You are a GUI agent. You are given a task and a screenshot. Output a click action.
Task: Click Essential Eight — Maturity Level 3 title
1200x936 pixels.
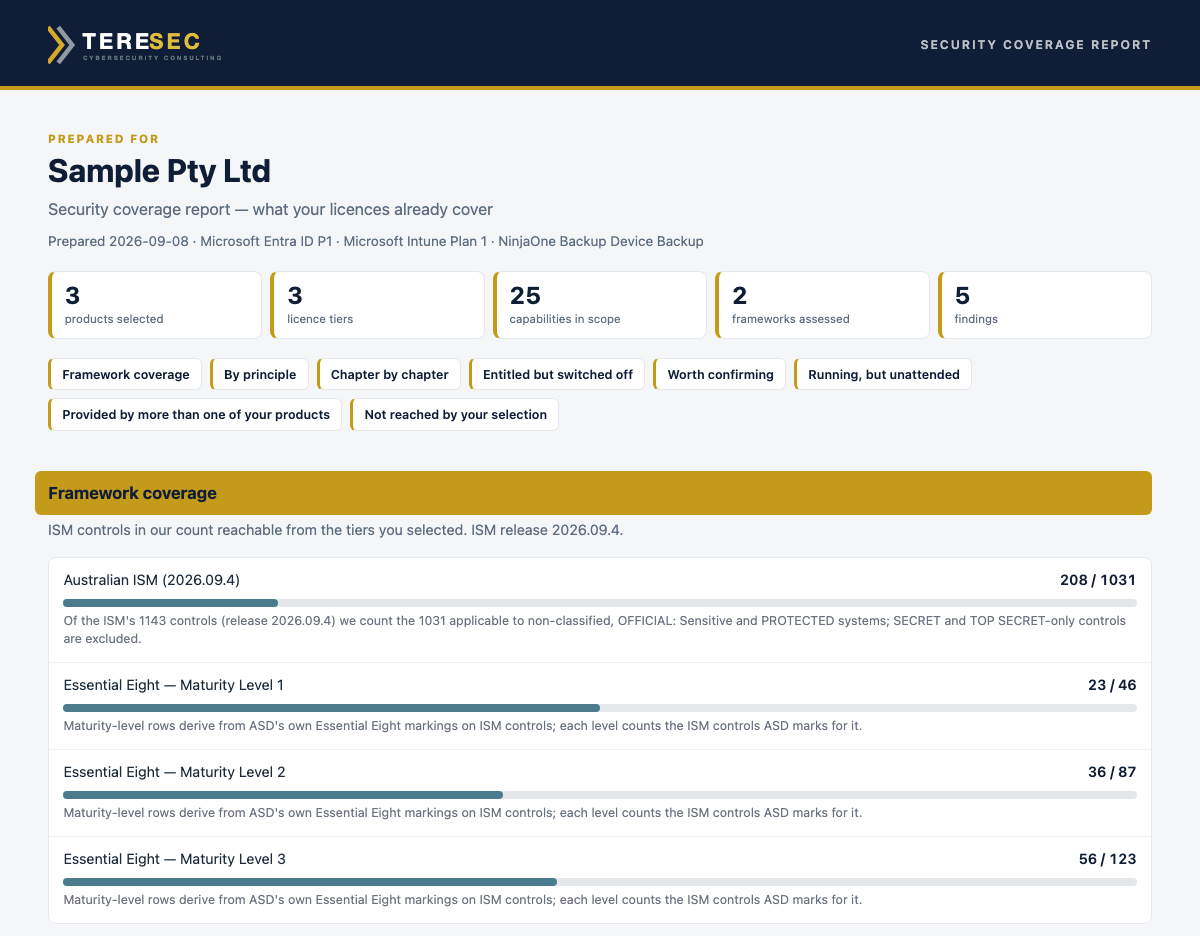[x=175, y=859]
